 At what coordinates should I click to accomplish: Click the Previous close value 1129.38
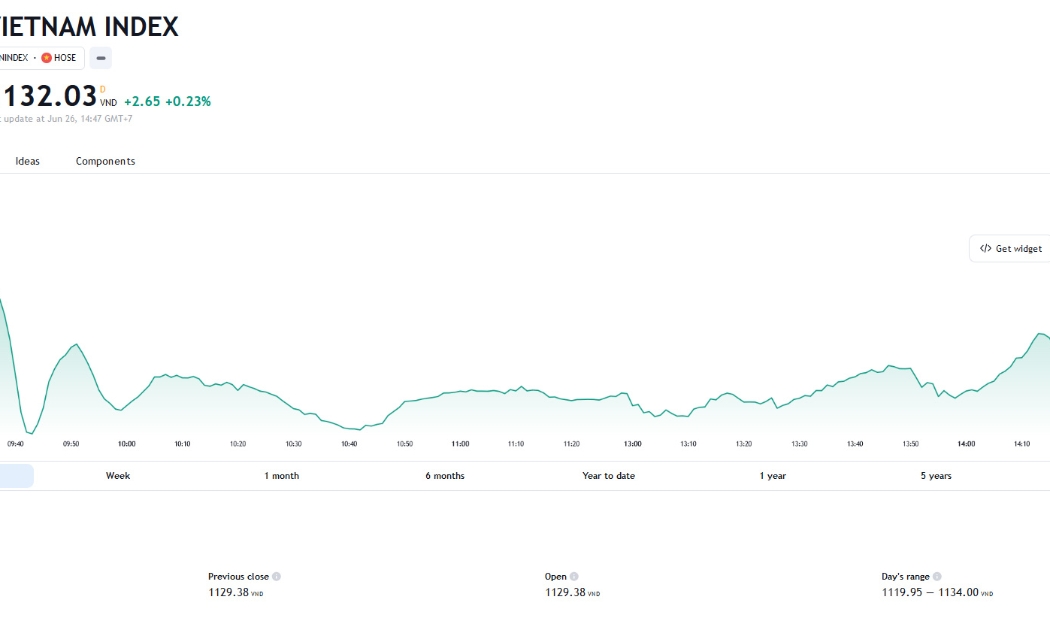click(228, 593)
